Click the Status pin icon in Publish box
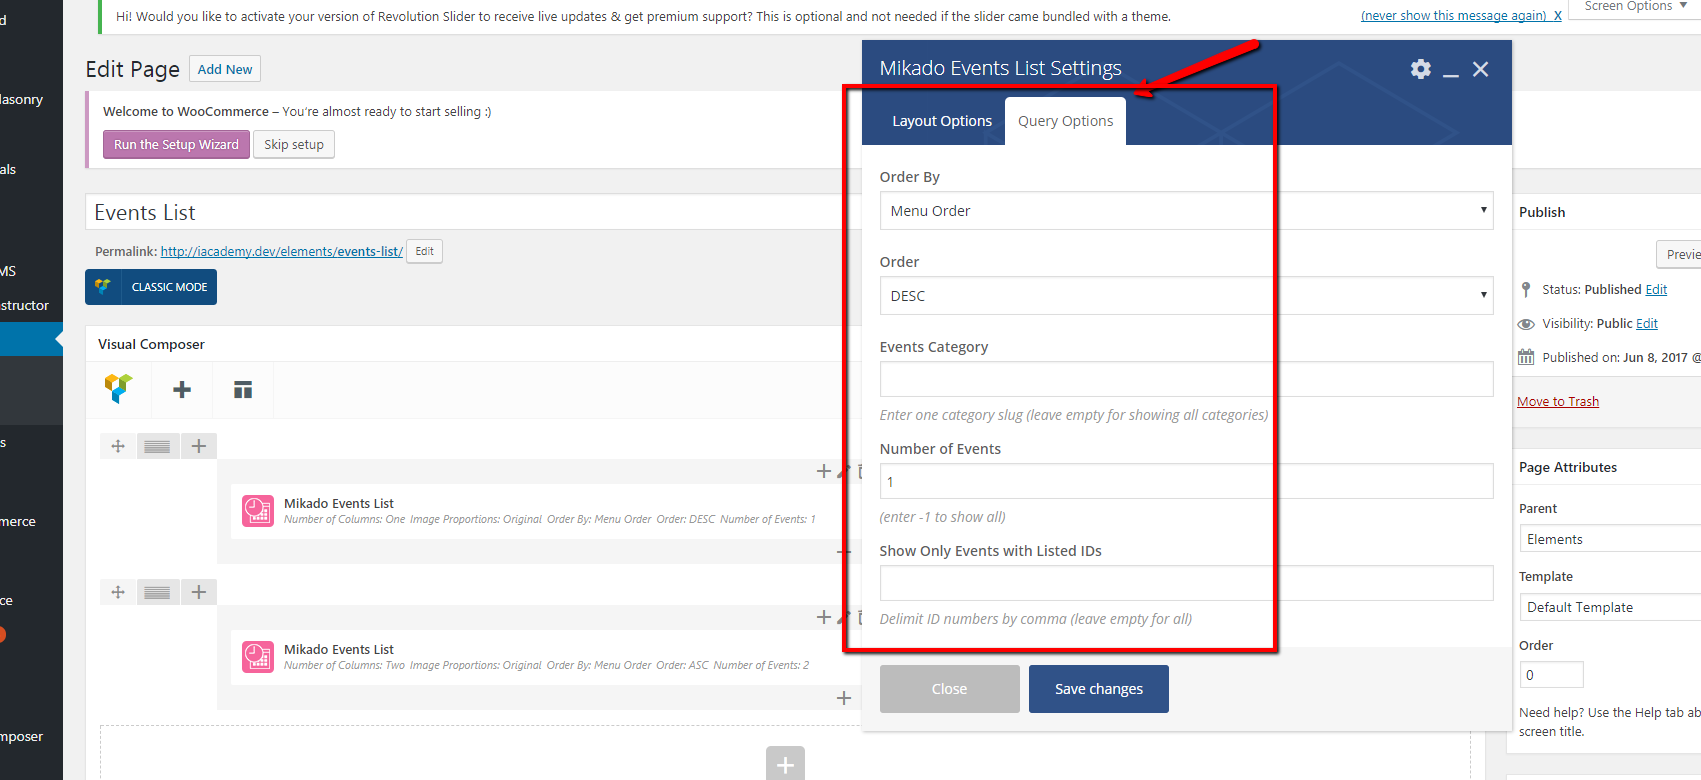The image size is (1701, 780). click(1526, 290)
